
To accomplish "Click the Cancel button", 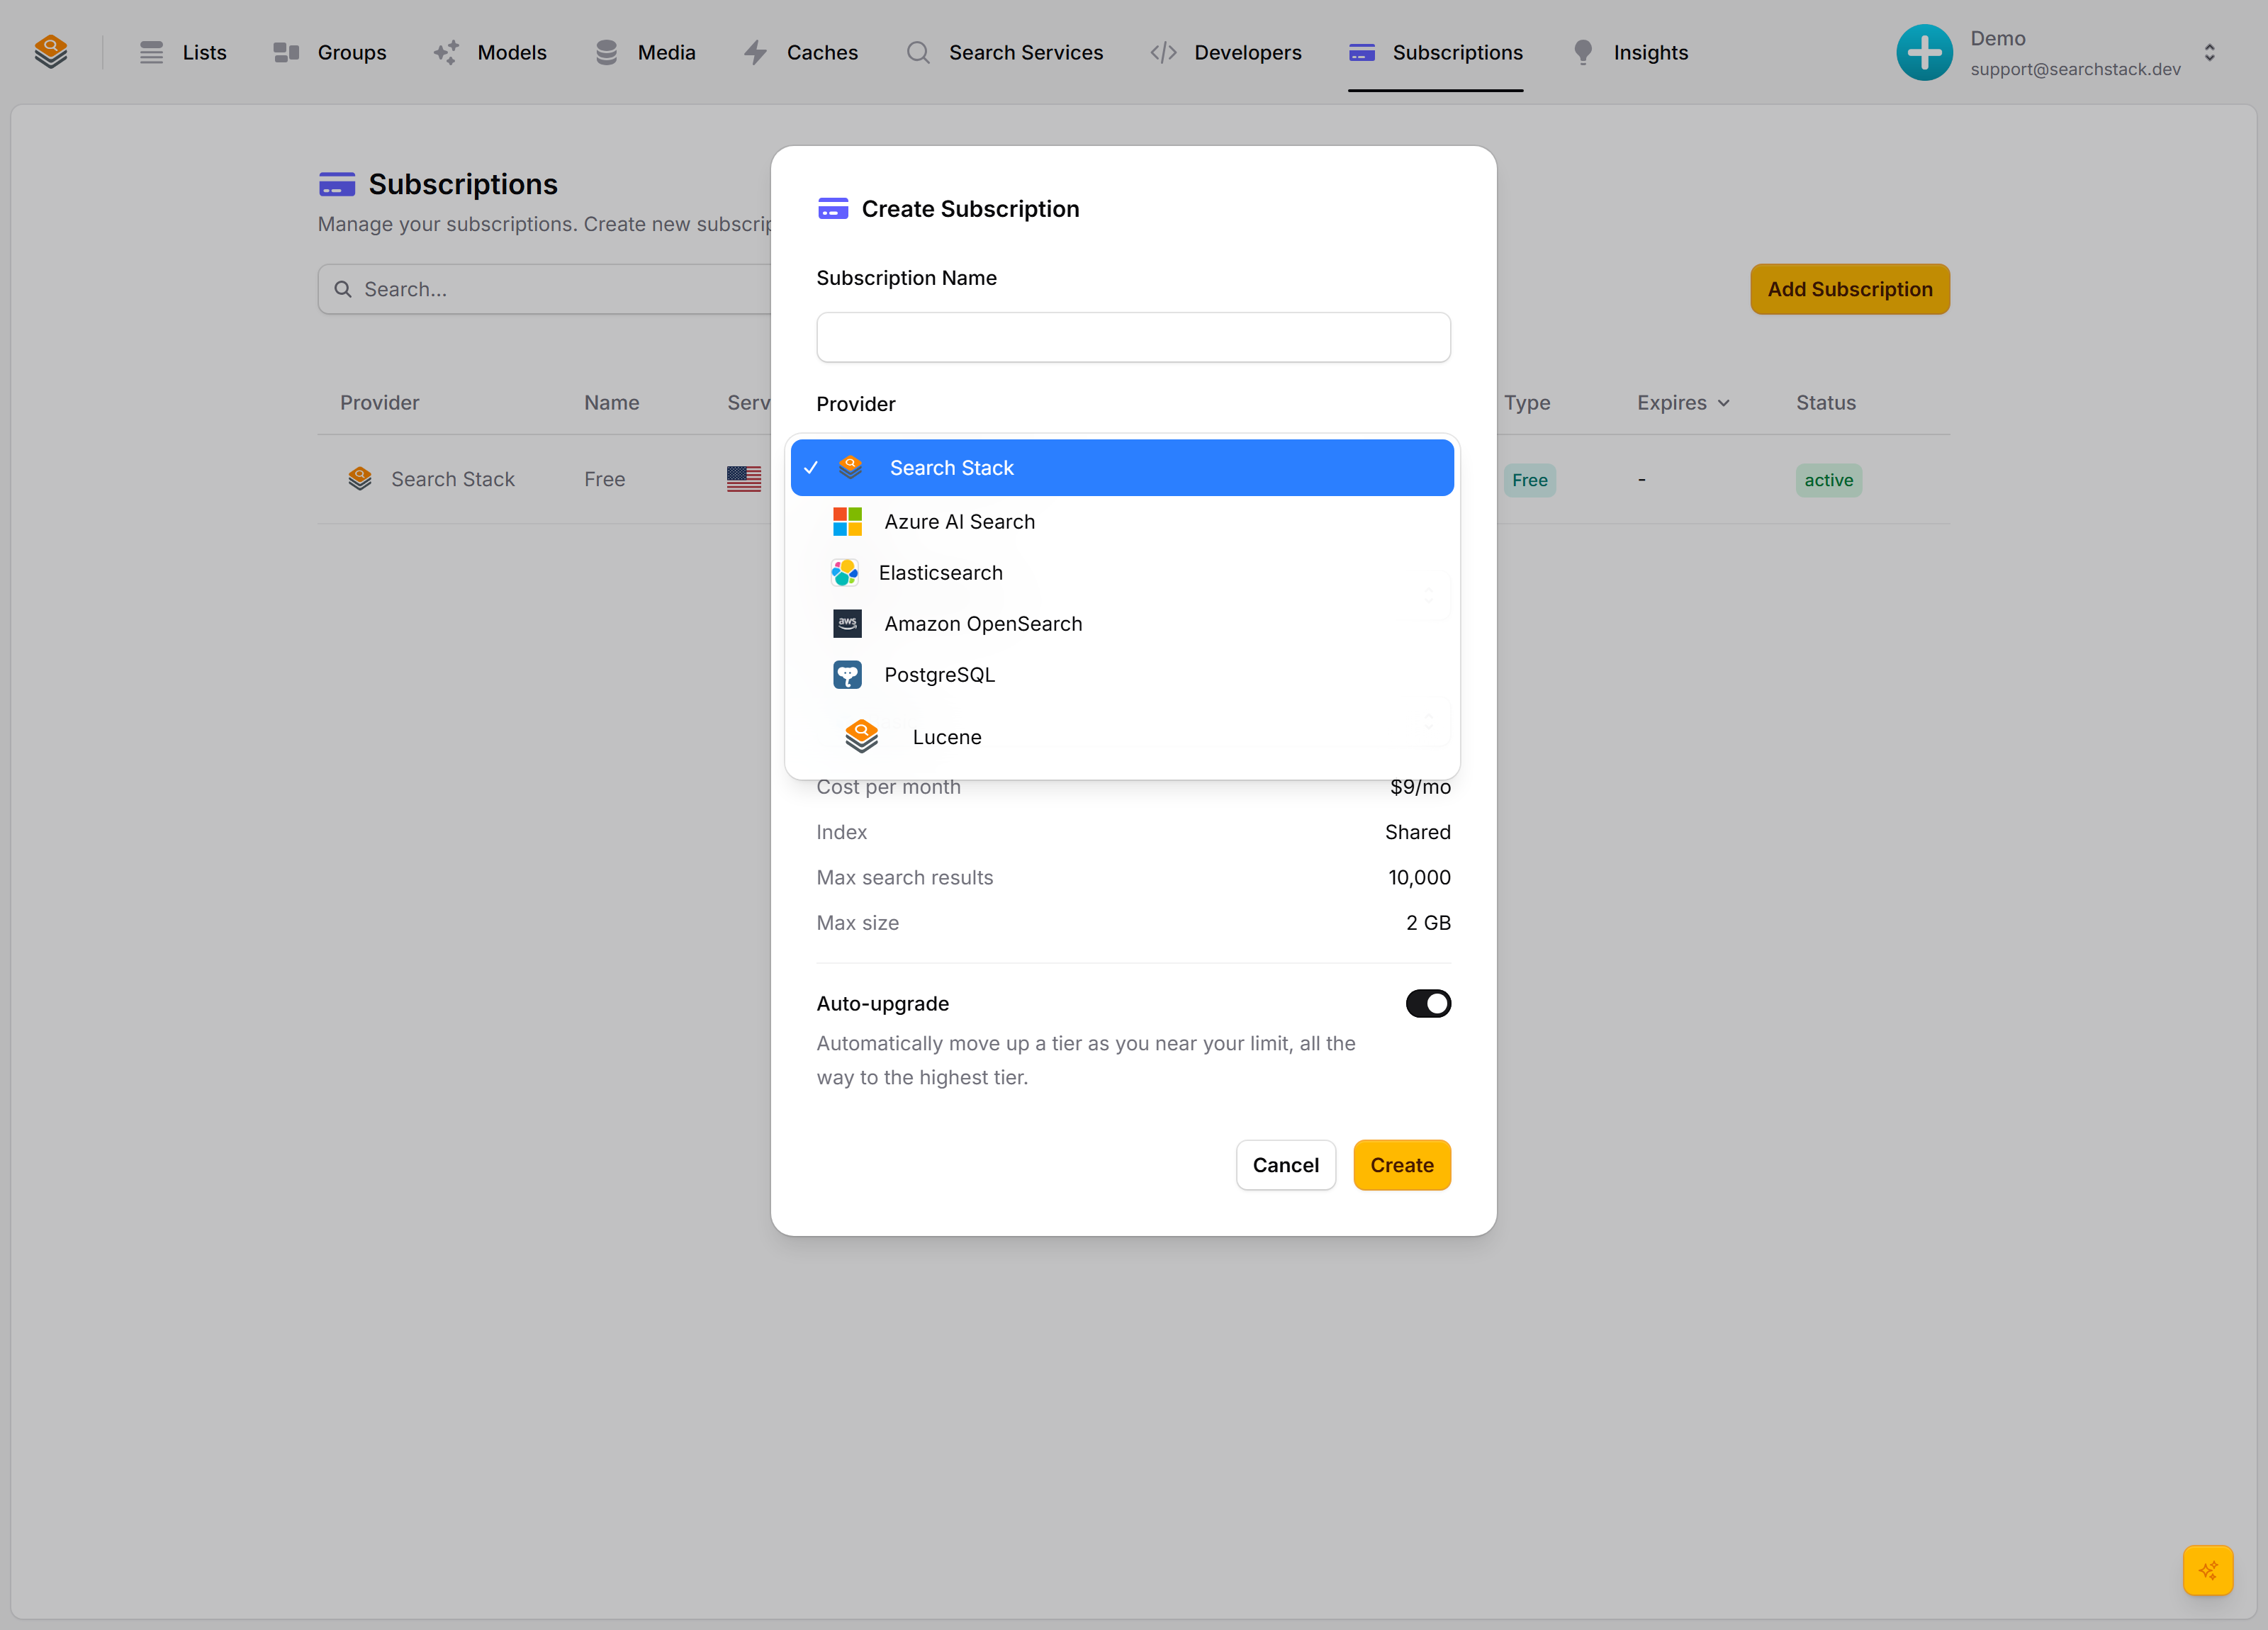I will pos(1285,1165).
